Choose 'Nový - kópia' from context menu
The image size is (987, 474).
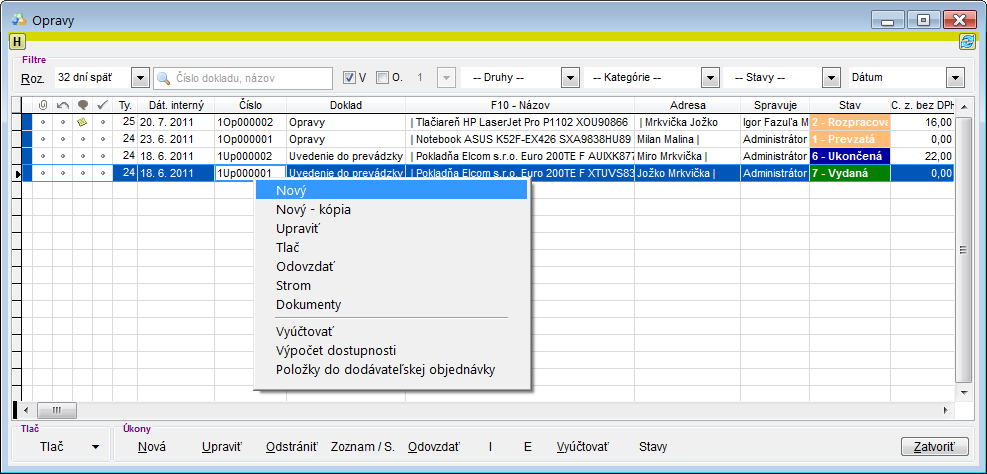[313, 209]
